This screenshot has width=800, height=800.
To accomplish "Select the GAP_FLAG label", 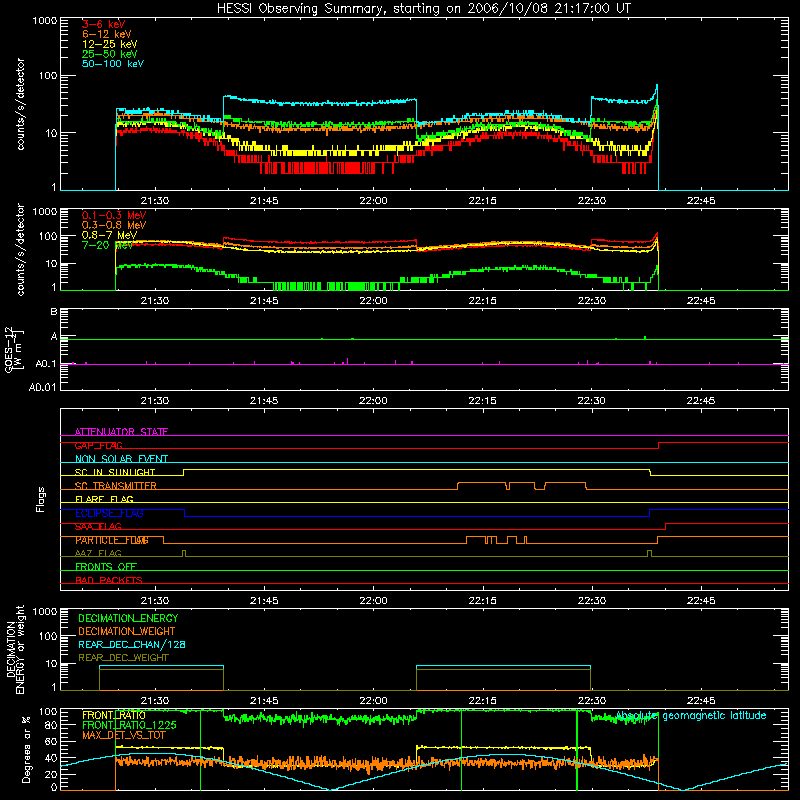I will tap(99, 445).
